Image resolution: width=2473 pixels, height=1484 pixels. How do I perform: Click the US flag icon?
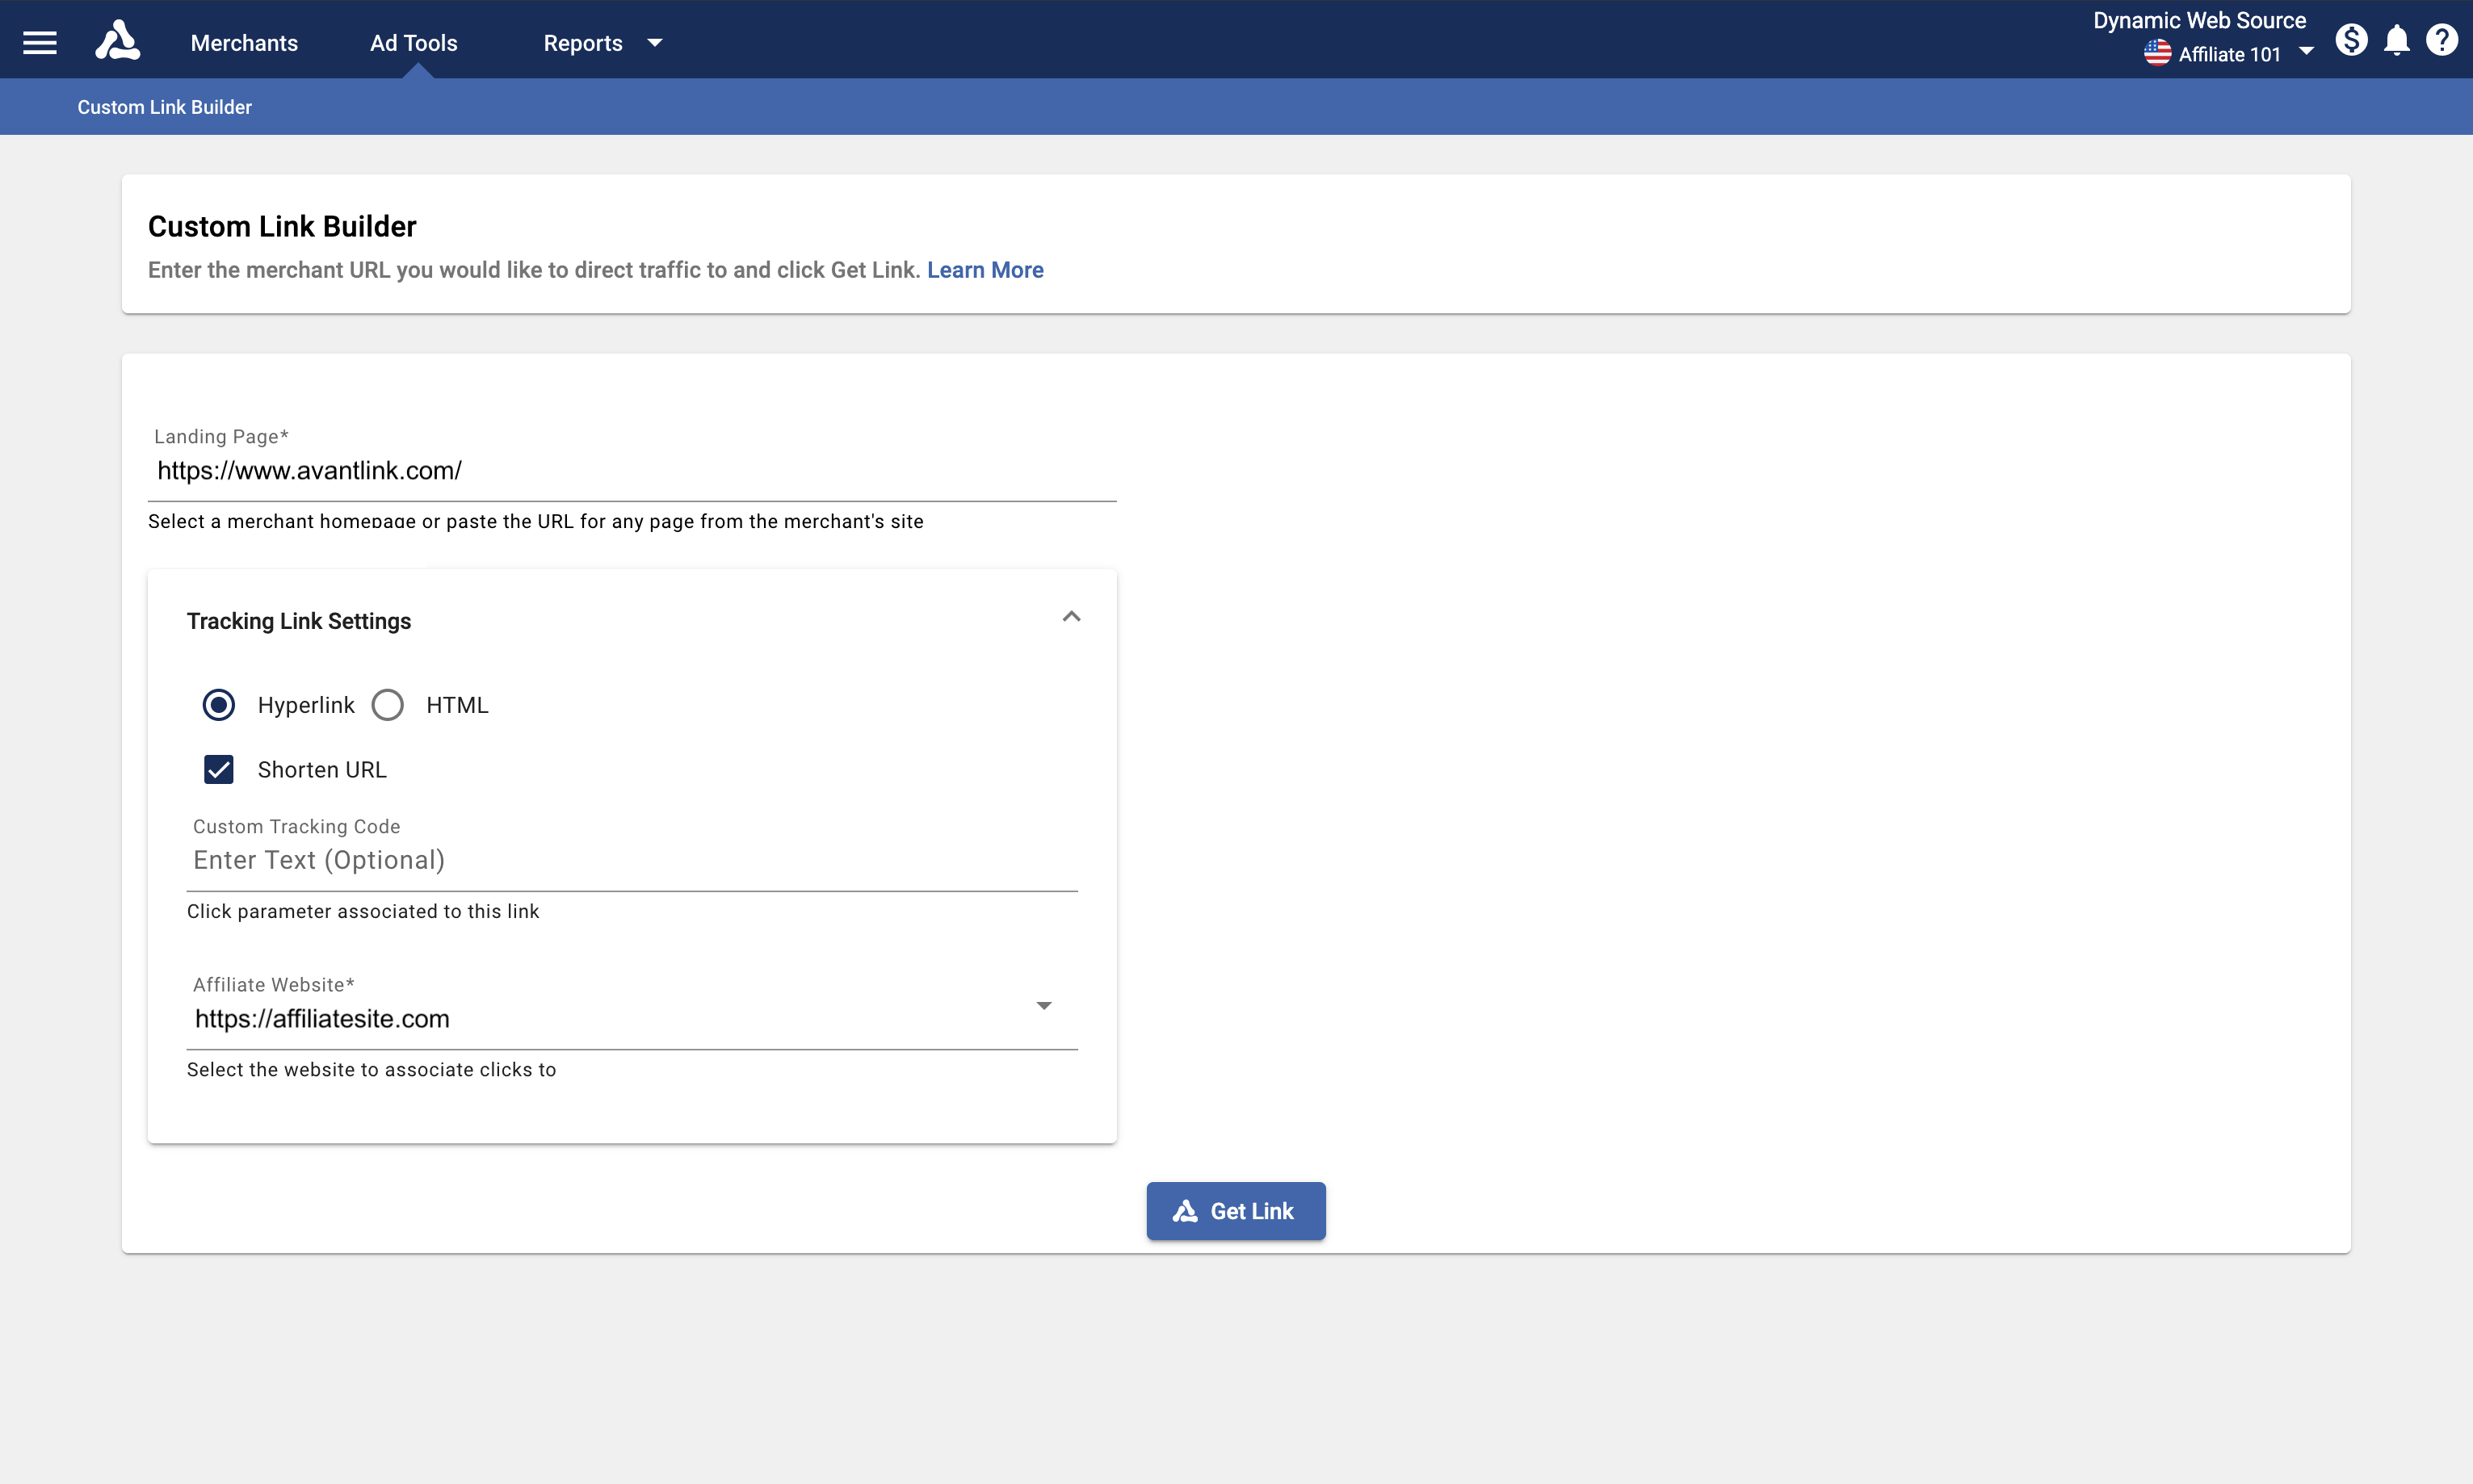click(x=2157, y=54)
